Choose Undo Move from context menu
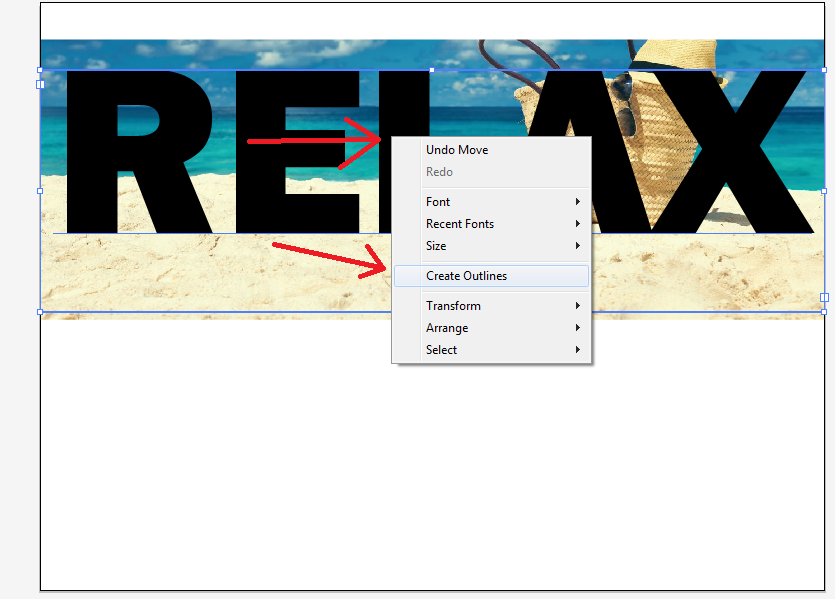Screen dimensions: 835x599 [491, 150]
